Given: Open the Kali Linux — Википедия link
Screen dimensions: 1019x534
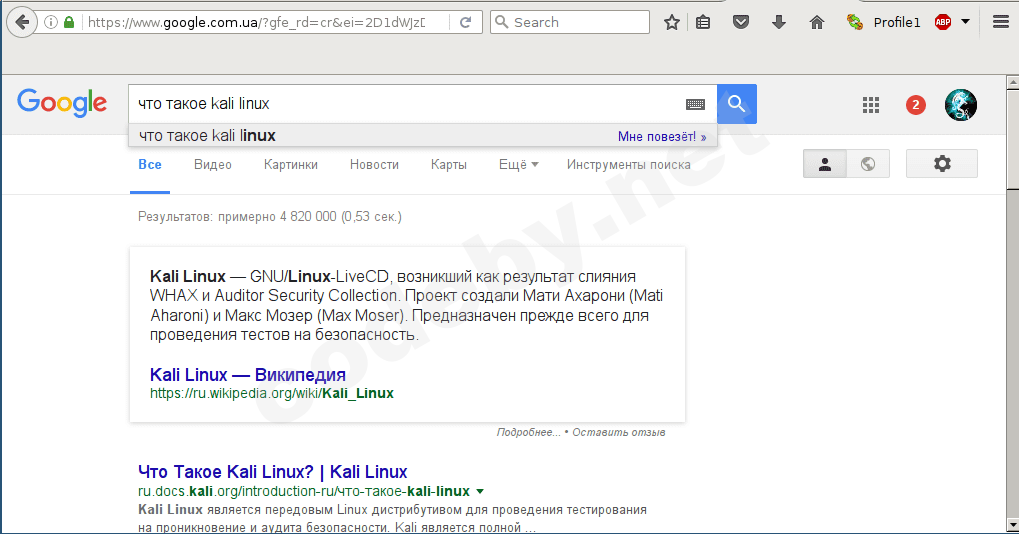Looking at the screenshot, I should tap(247, 375).
